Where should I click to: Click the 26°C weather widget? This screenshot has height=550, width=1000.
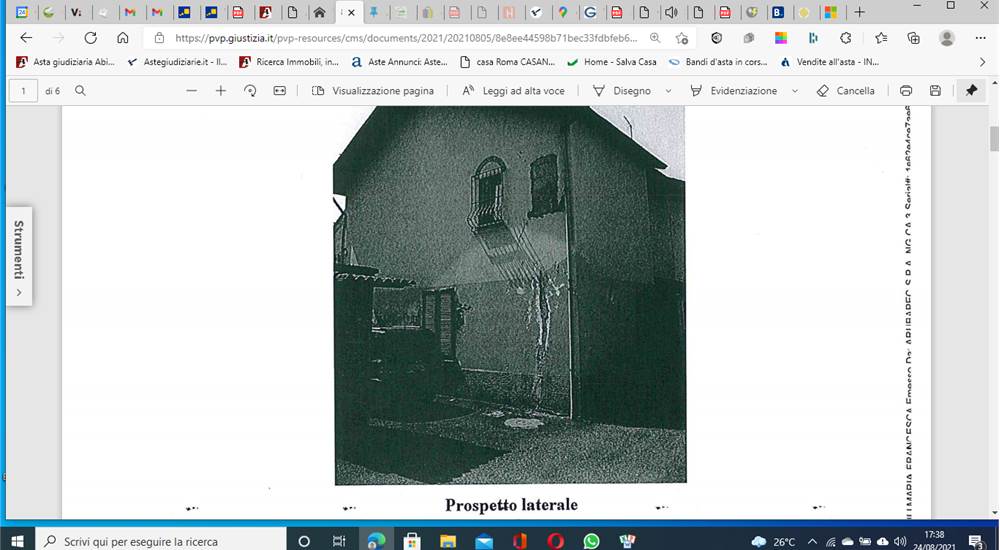774,542
